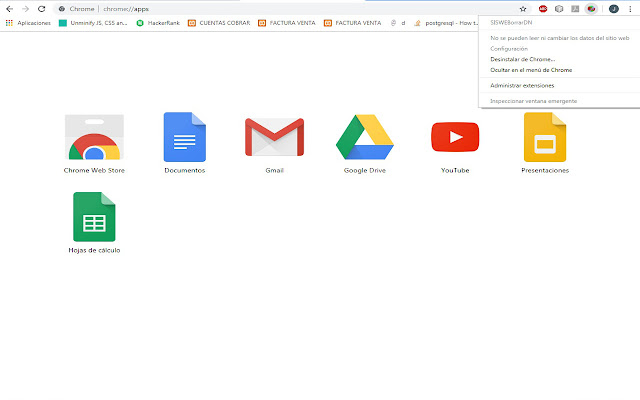Open the bookmark labeled d
The height and width of the screenshot is (400, 640).
tap(398, 23)
